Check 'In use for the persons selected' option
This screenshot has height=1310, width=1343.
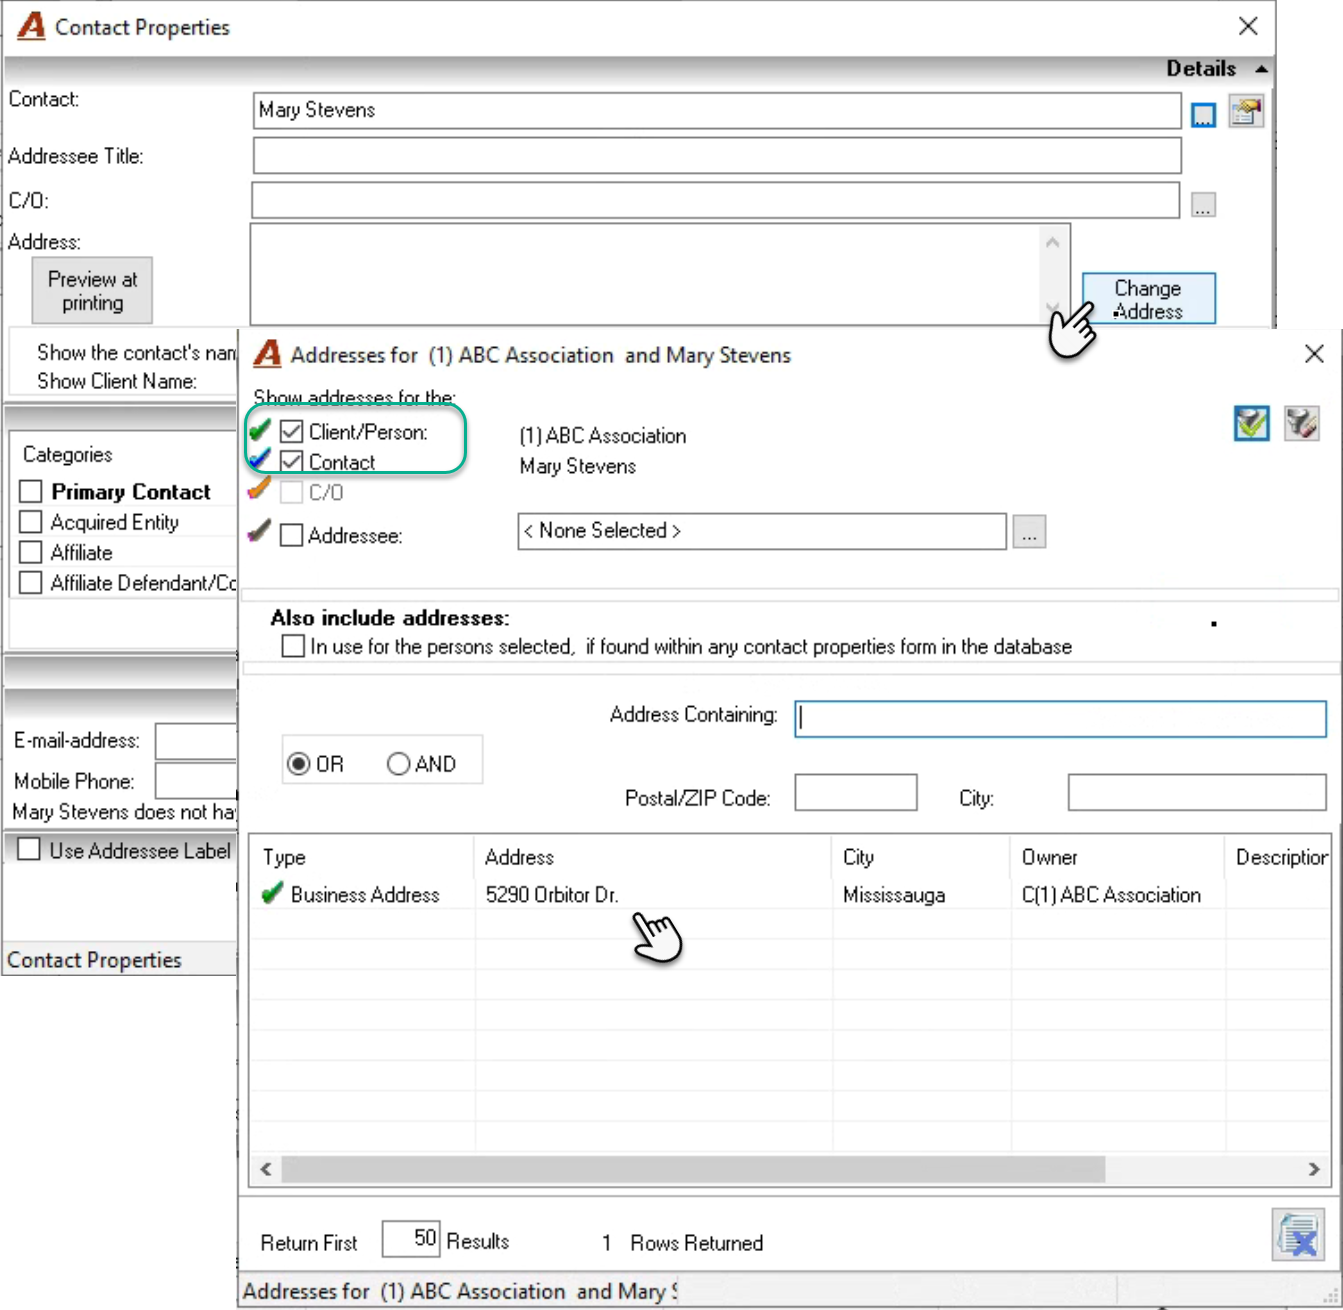(293, 646)
